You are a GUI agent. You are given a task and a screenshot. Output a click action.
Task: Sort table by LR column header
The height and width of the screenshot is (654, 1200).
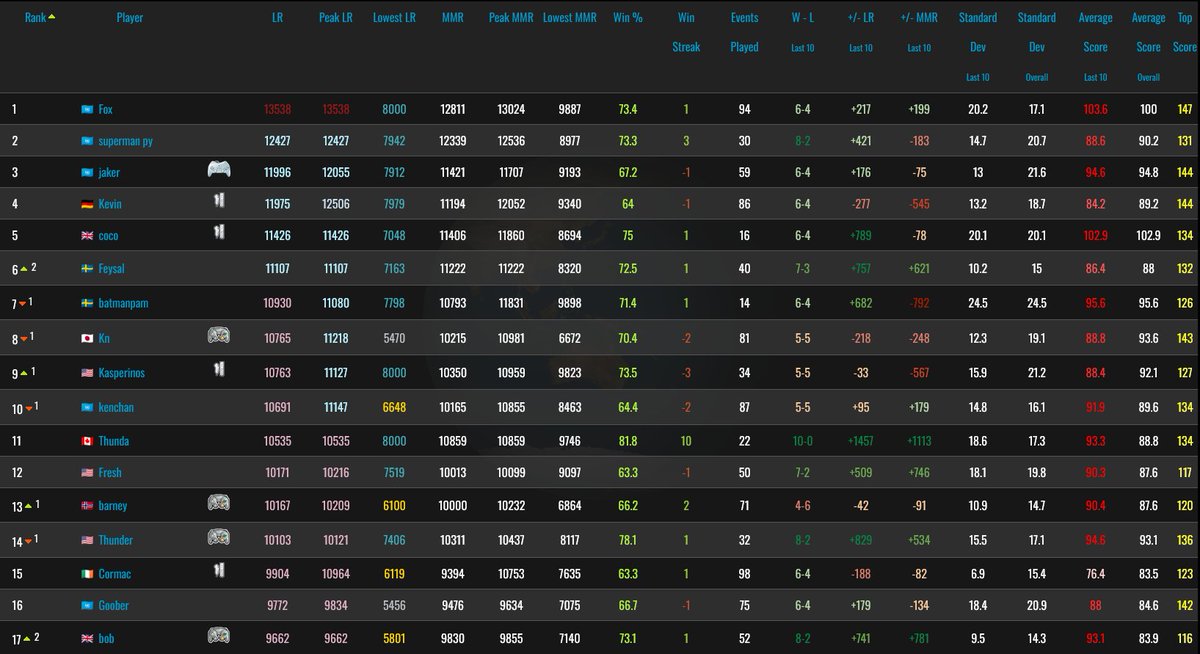click(276, 17)
